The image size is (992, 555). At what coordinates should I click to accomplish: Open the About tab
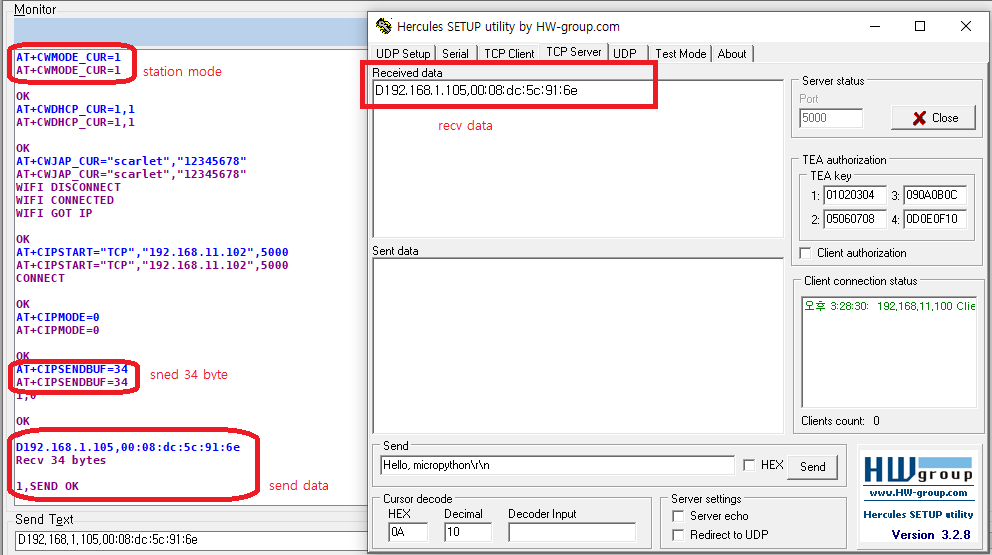732,54
